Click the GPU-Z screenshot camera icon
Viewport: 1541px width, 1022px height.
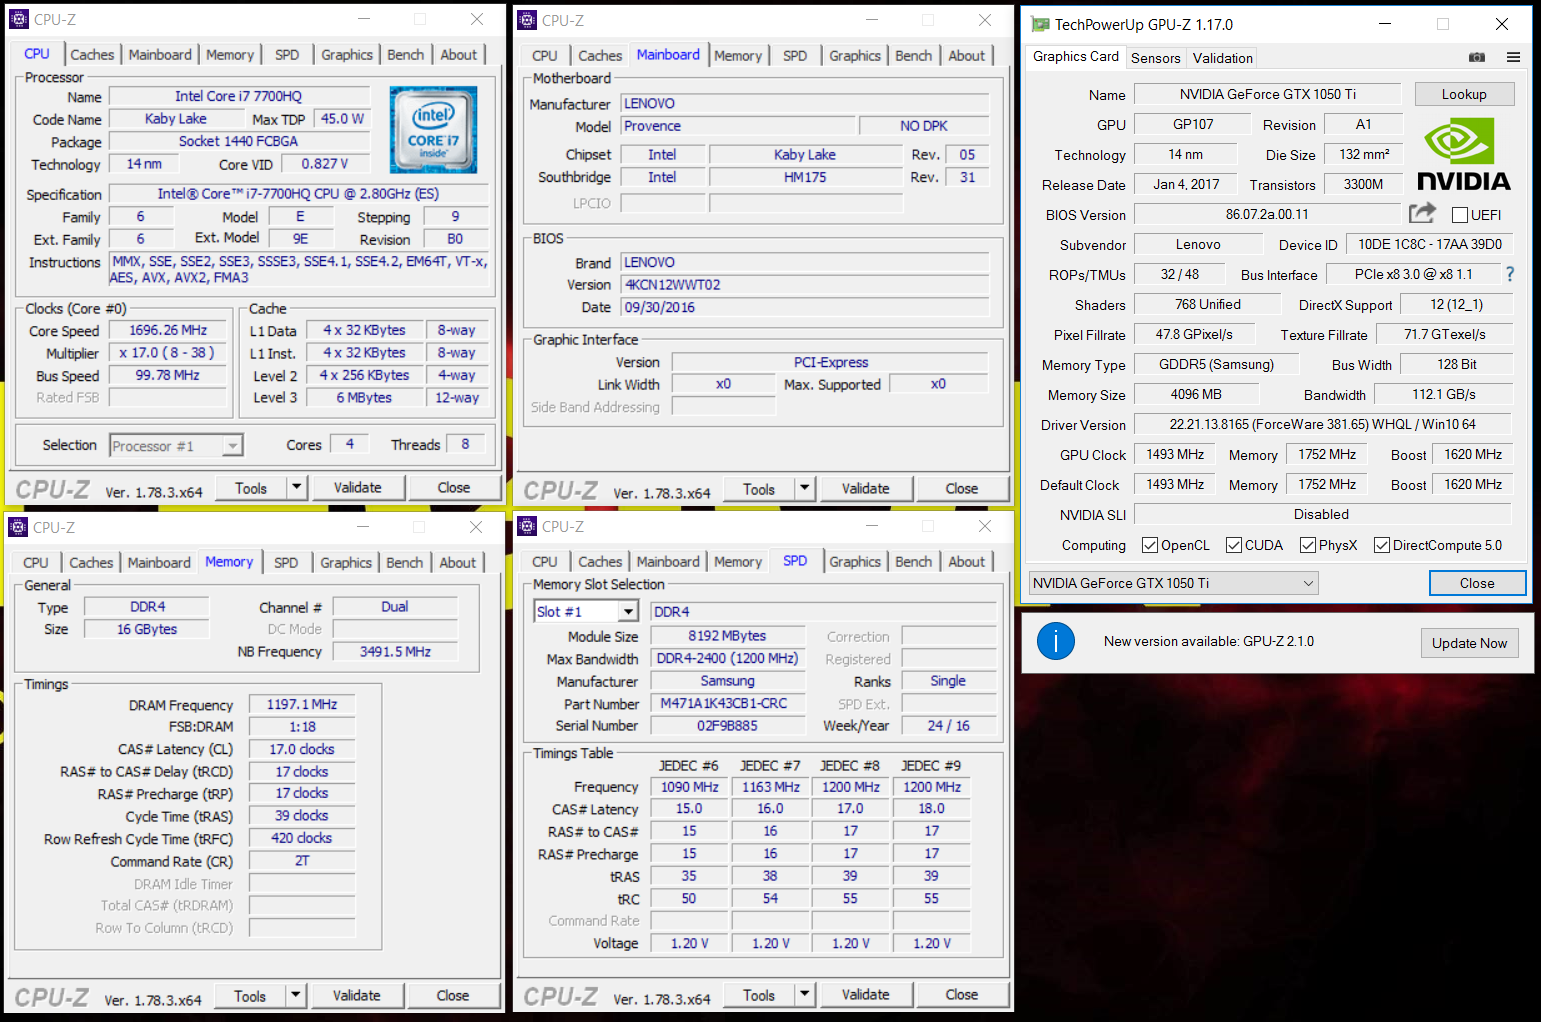pos(1476,58)
